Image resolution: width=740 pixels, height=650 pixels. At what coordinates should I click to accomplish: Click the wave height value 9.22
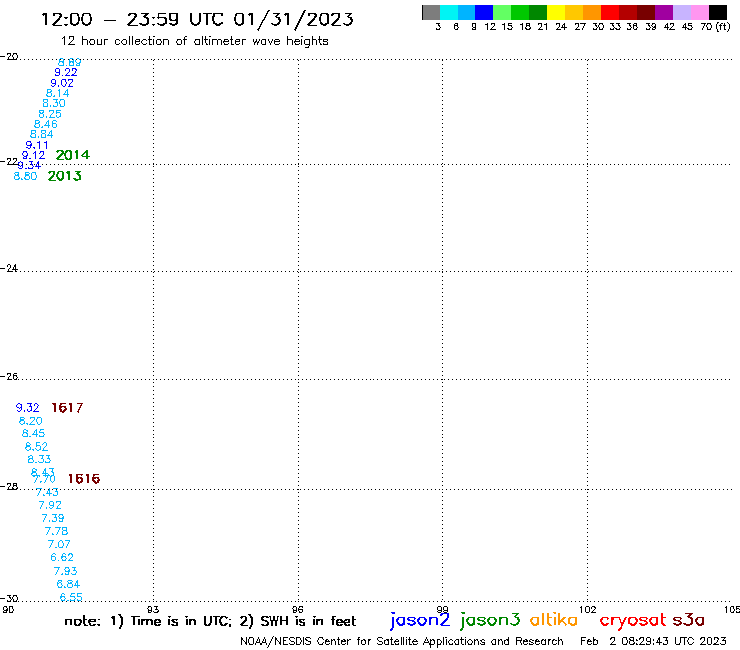pos(66,73)
